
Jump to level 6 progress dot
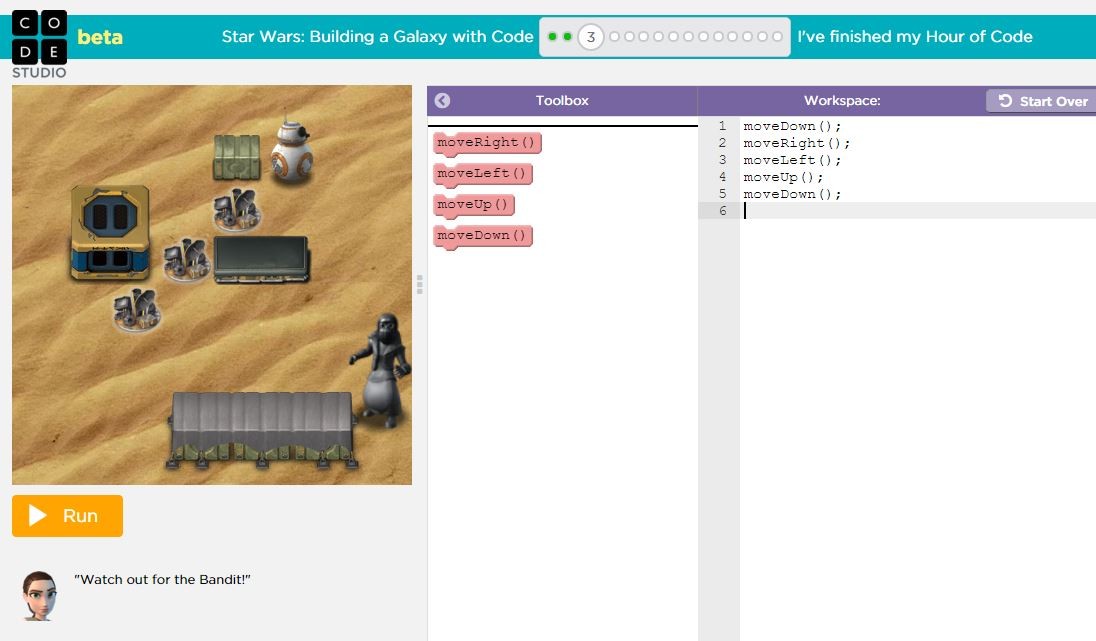[x=644, y=36]
